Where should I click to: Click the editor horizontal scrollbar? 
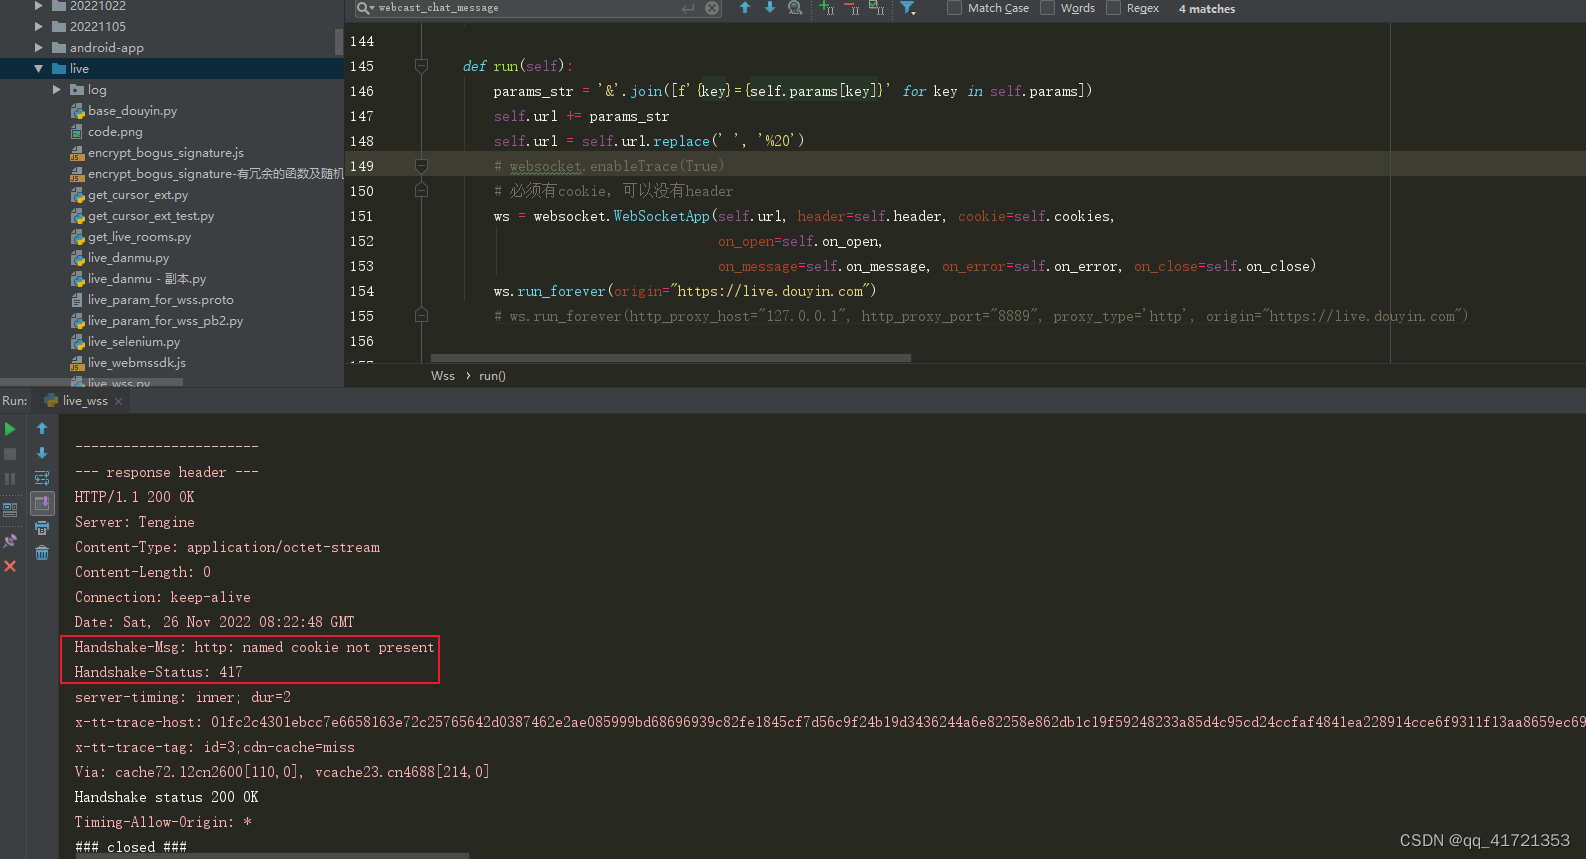670,357
